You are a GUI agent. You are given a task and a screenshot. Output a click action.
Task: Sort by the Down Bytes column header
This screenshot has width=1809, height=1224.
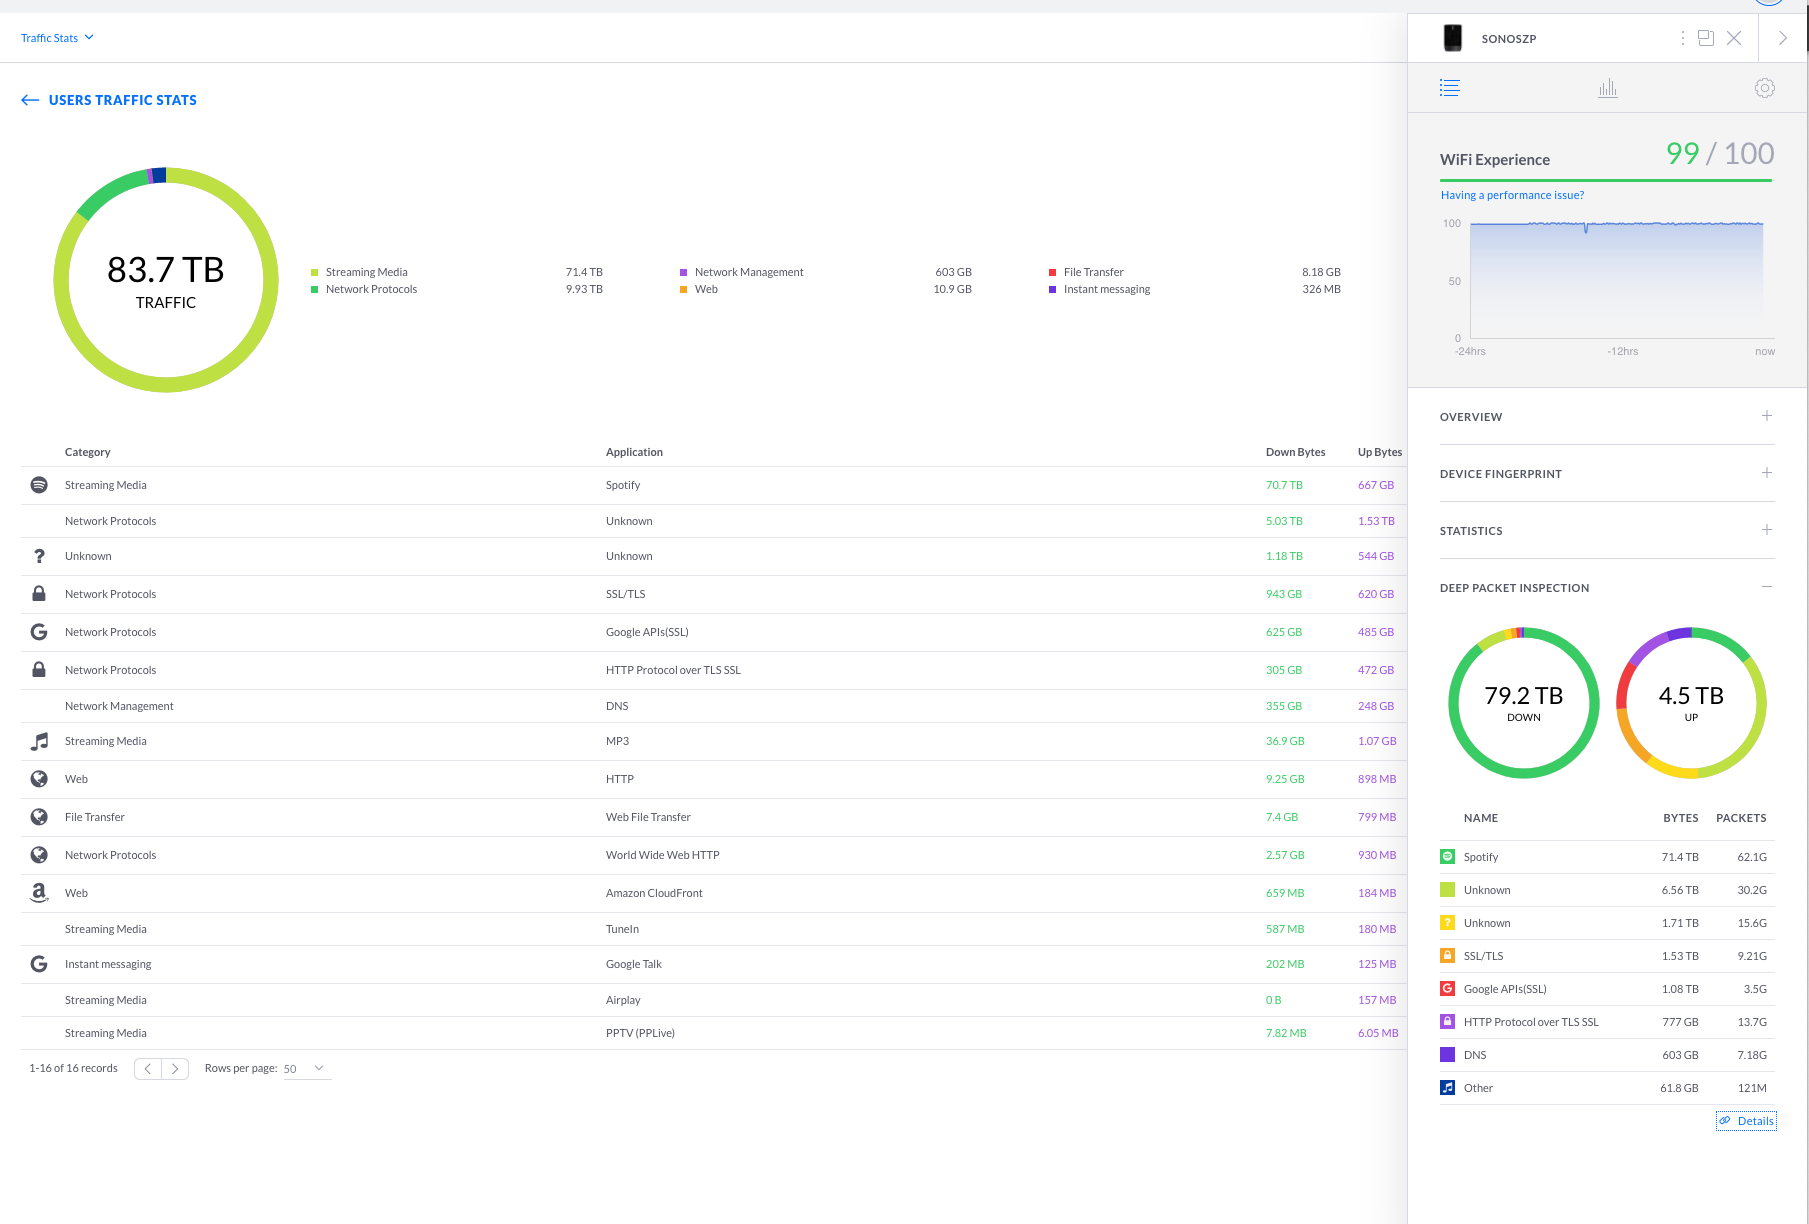(x=1295, y=452)
